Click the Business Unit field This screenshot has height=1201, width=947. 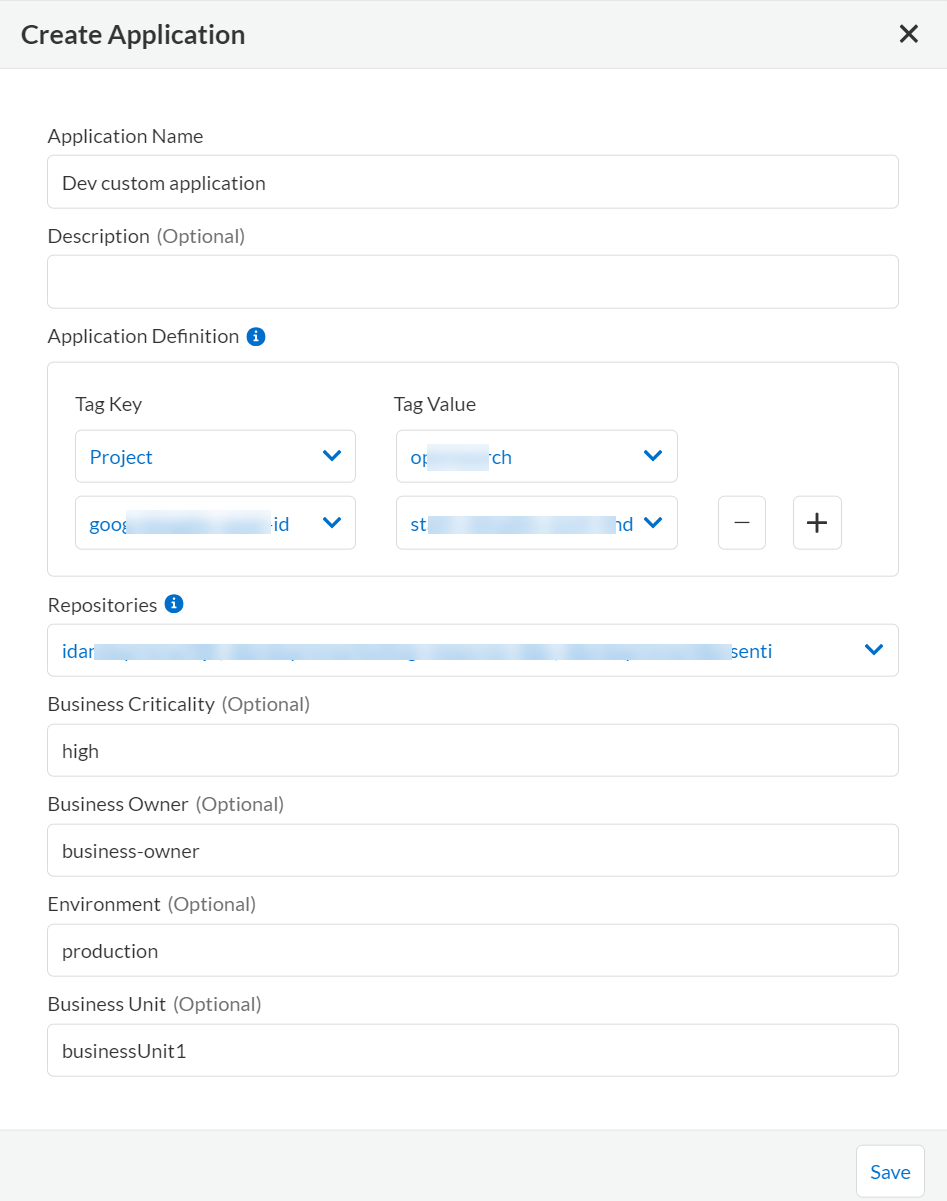pos(473,1050)
